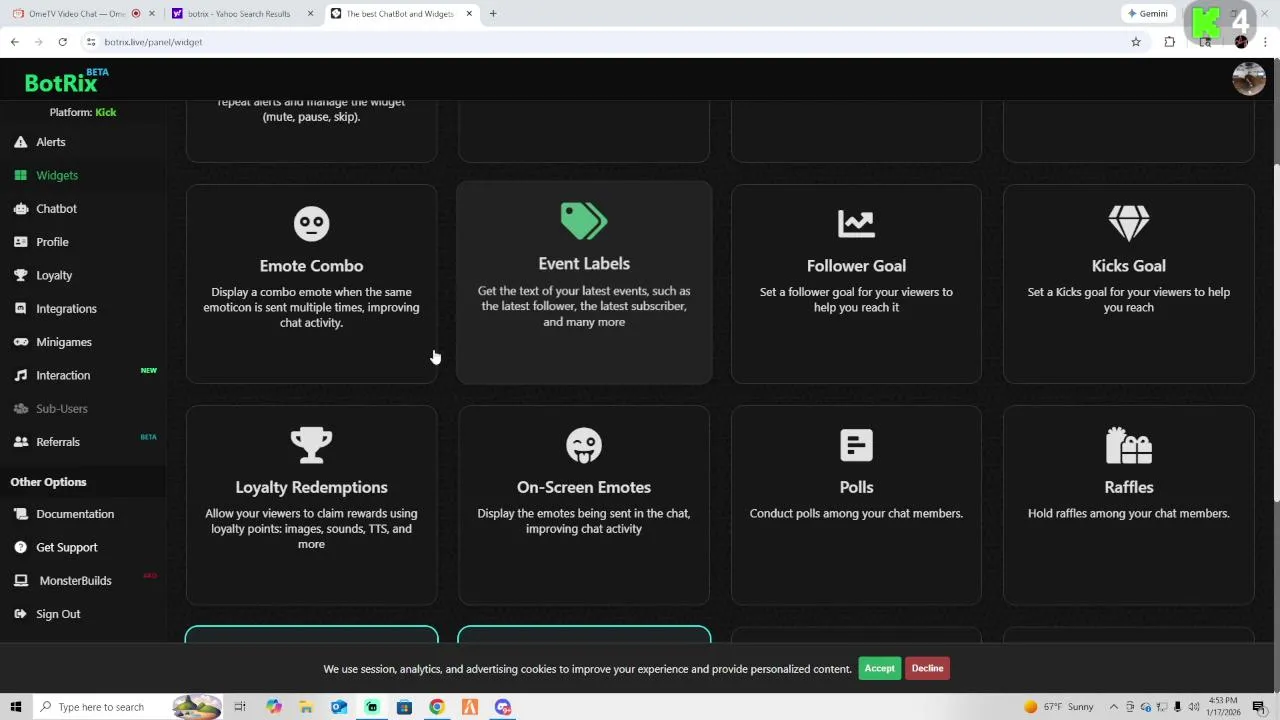Click the On-Screen Emotes tongue face icon

pos(584,445)
